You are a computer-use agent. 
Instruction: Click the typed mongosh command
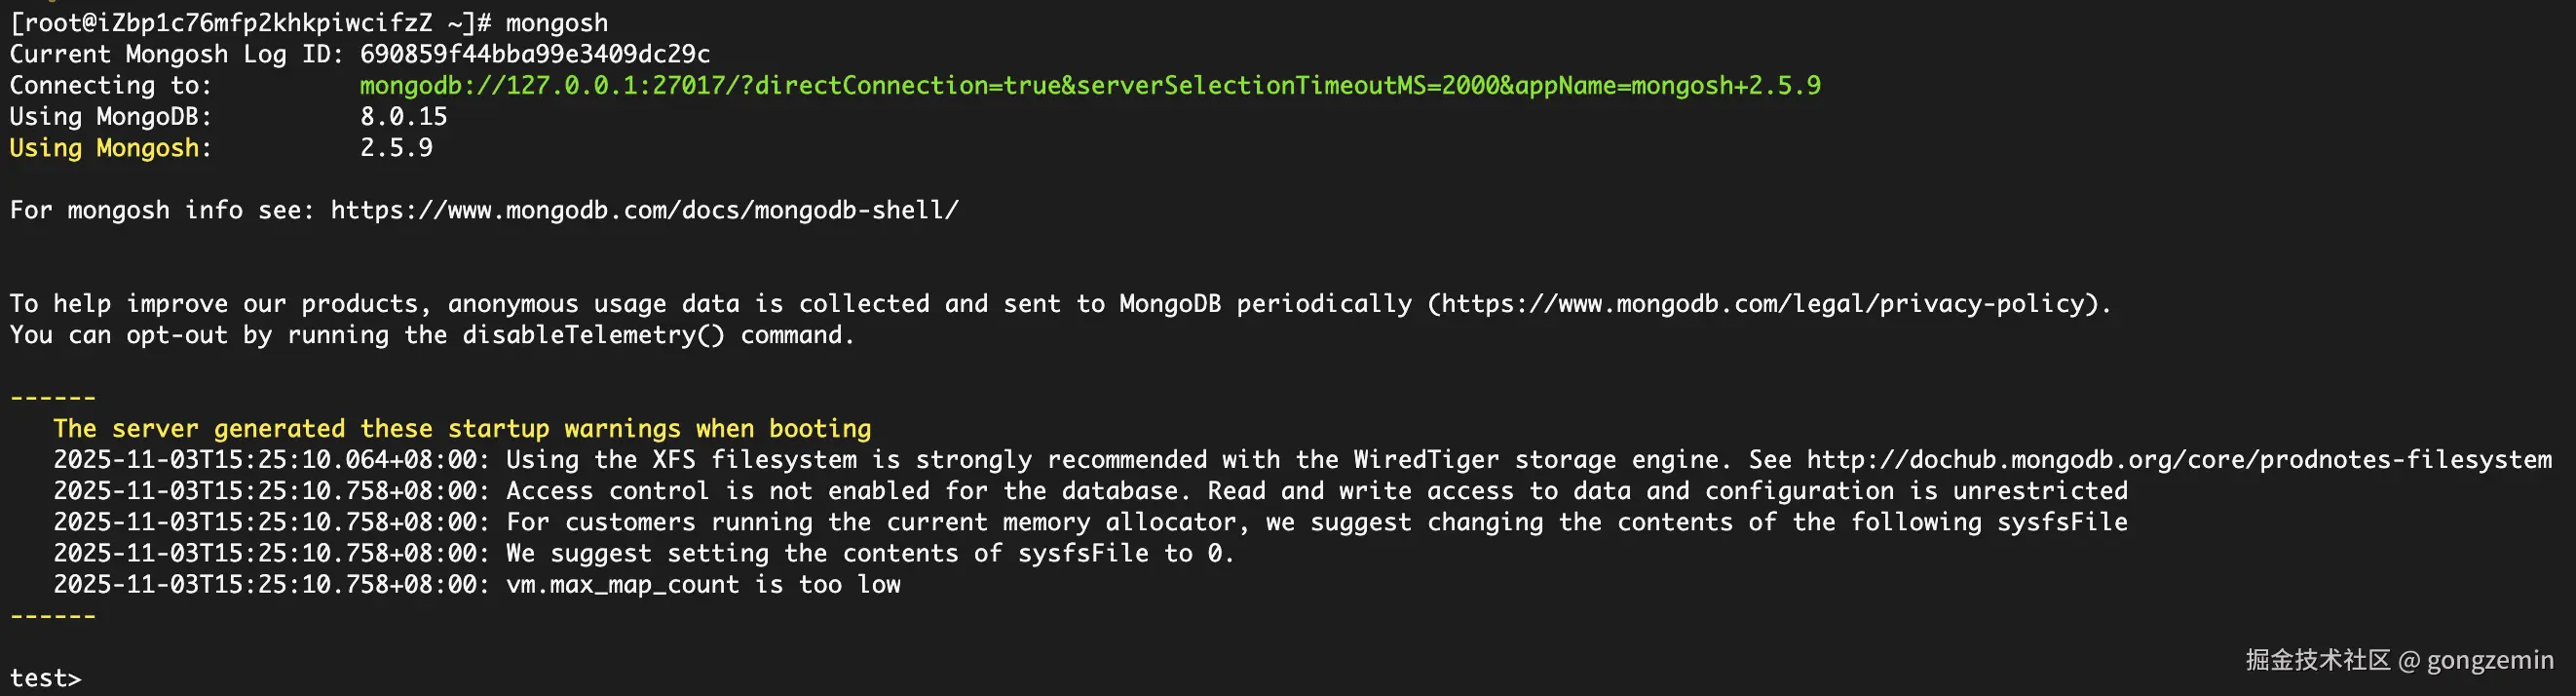point(556,23)
